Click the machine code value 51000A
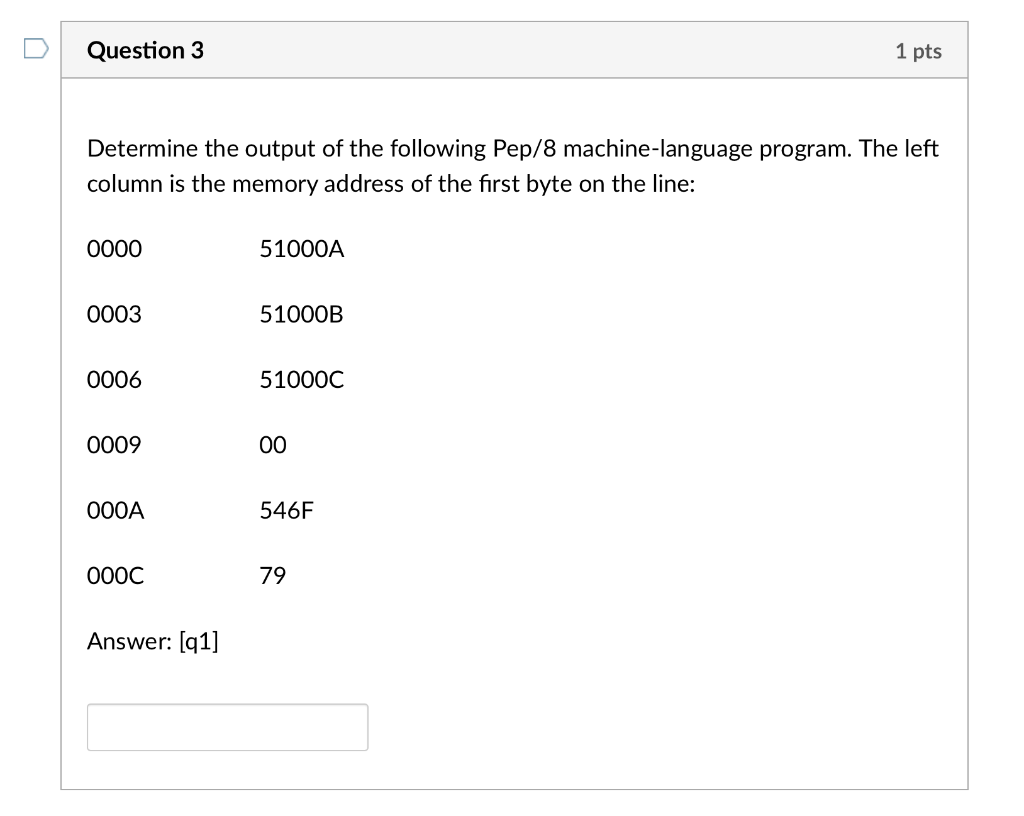Viewport: 1024px width, 816px height. click(x=301, y=249)
